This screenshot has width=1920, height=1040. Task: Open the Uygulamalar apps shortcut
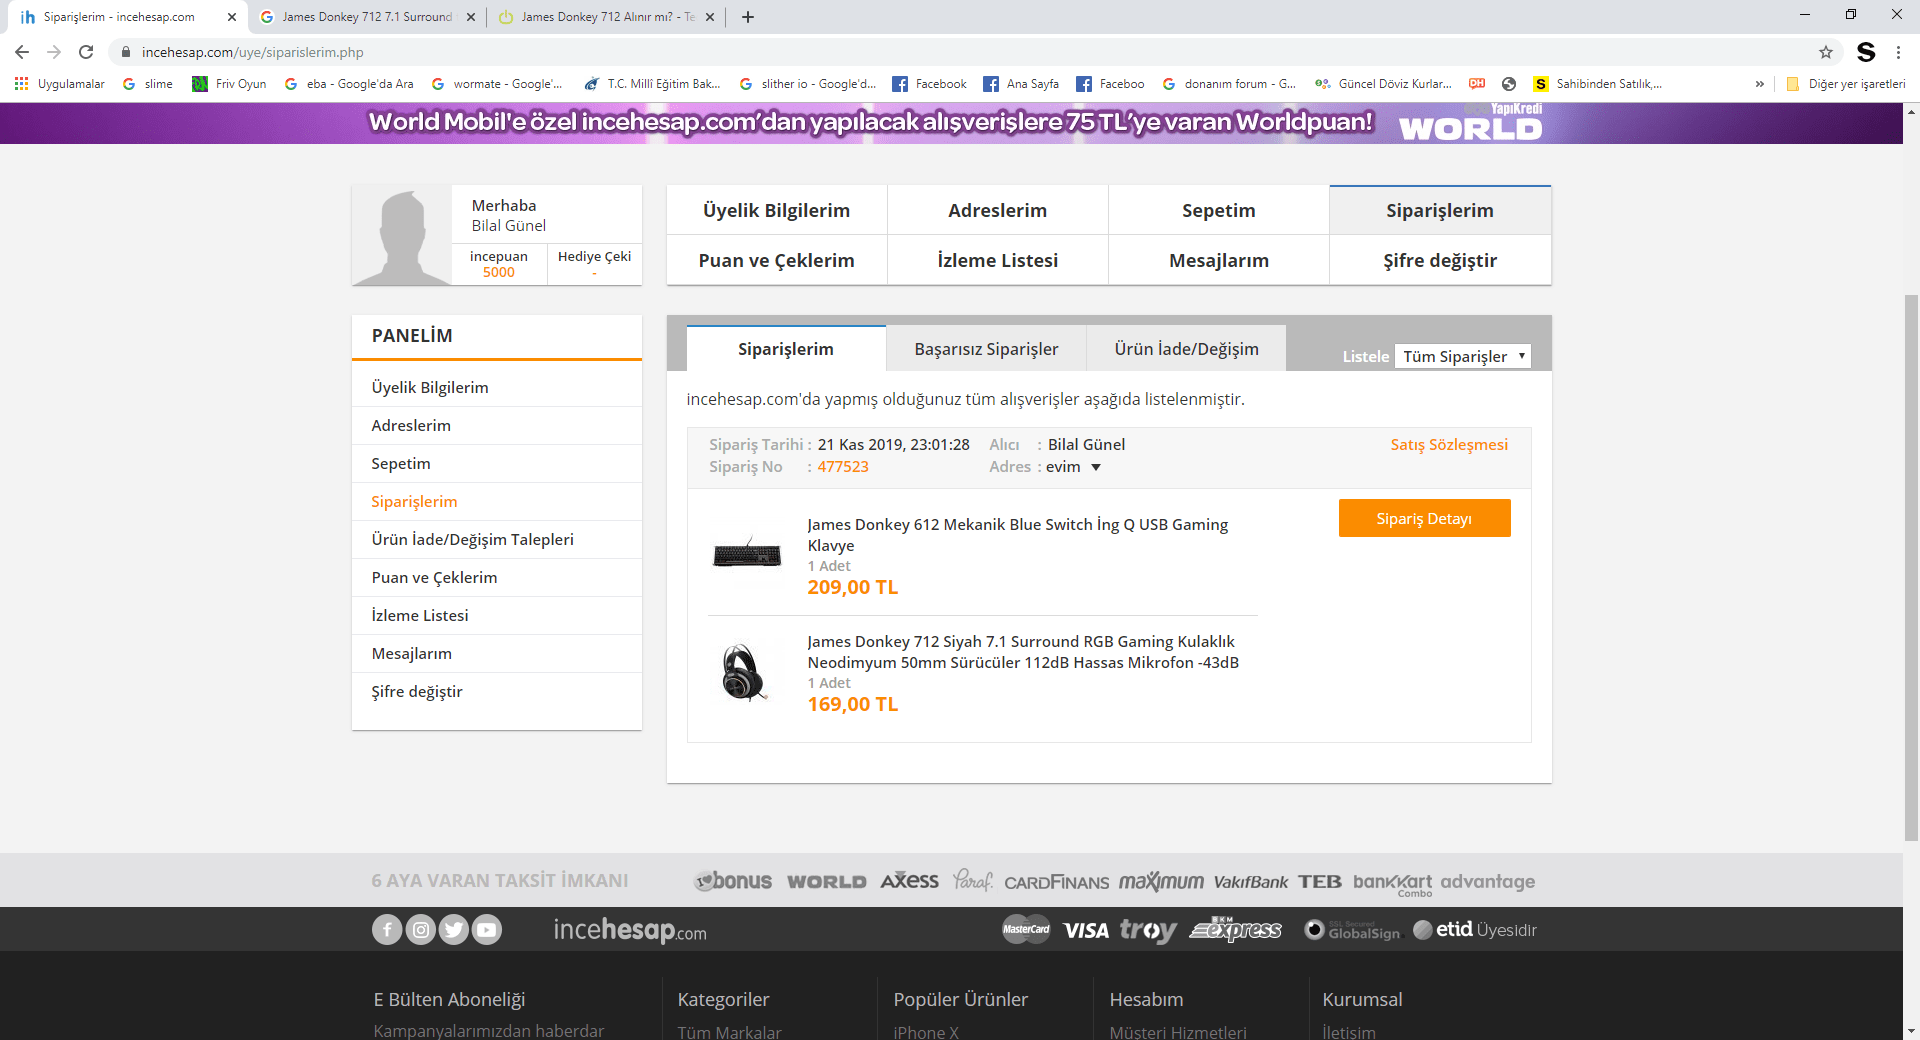pyautogui.click(x=60, y=84)
